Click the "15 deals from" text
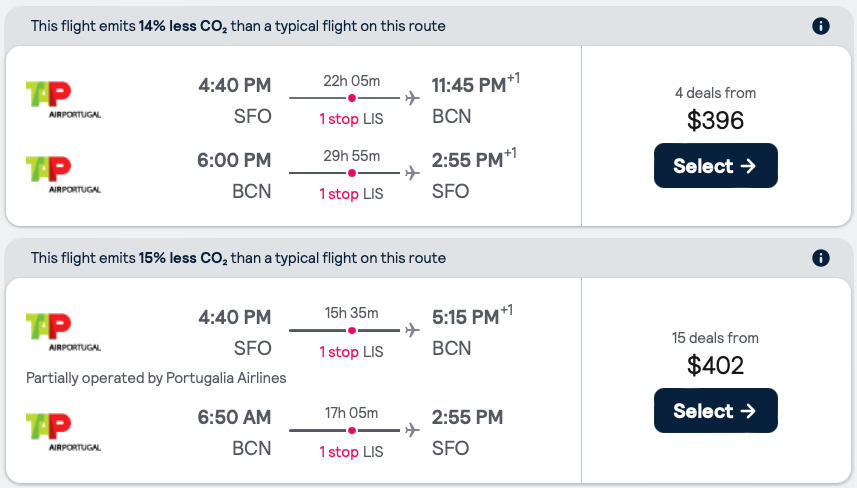 [715, 338]
